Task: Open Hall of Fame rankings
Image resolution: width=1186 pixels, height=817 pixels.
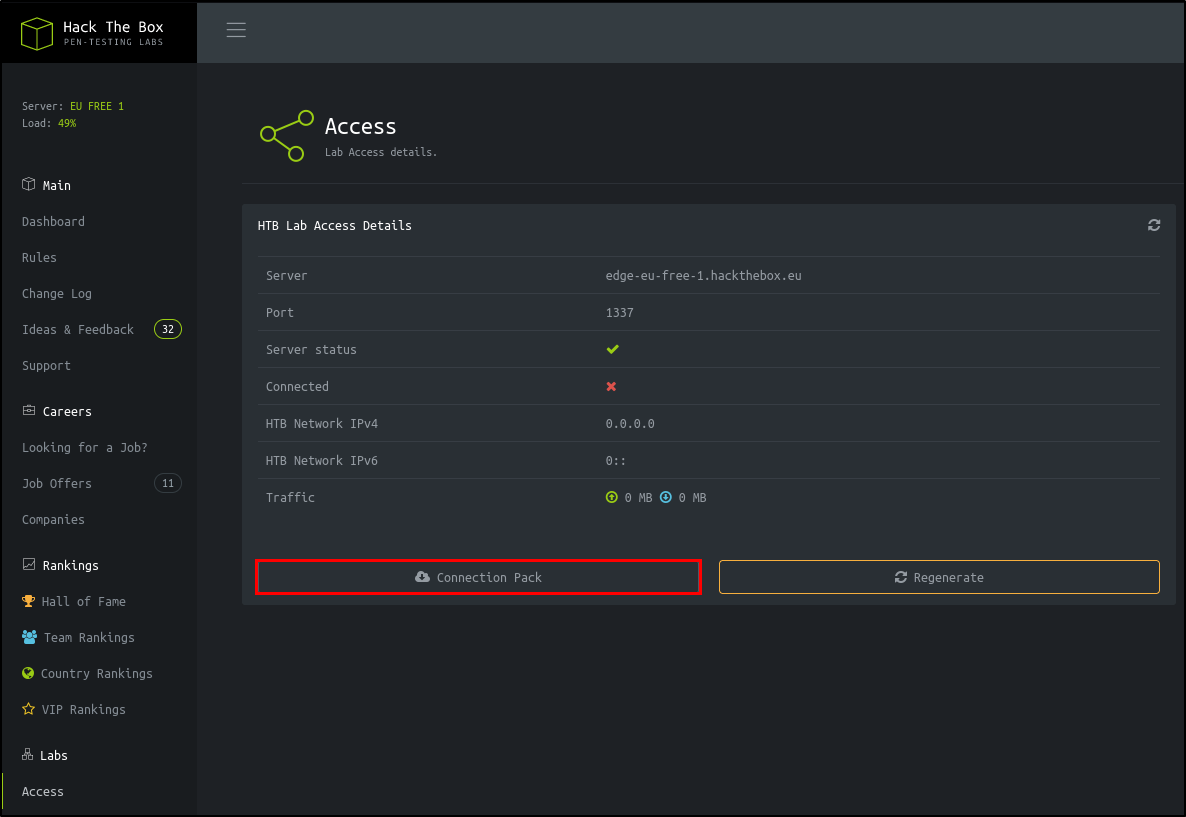Action: (83, 601)
